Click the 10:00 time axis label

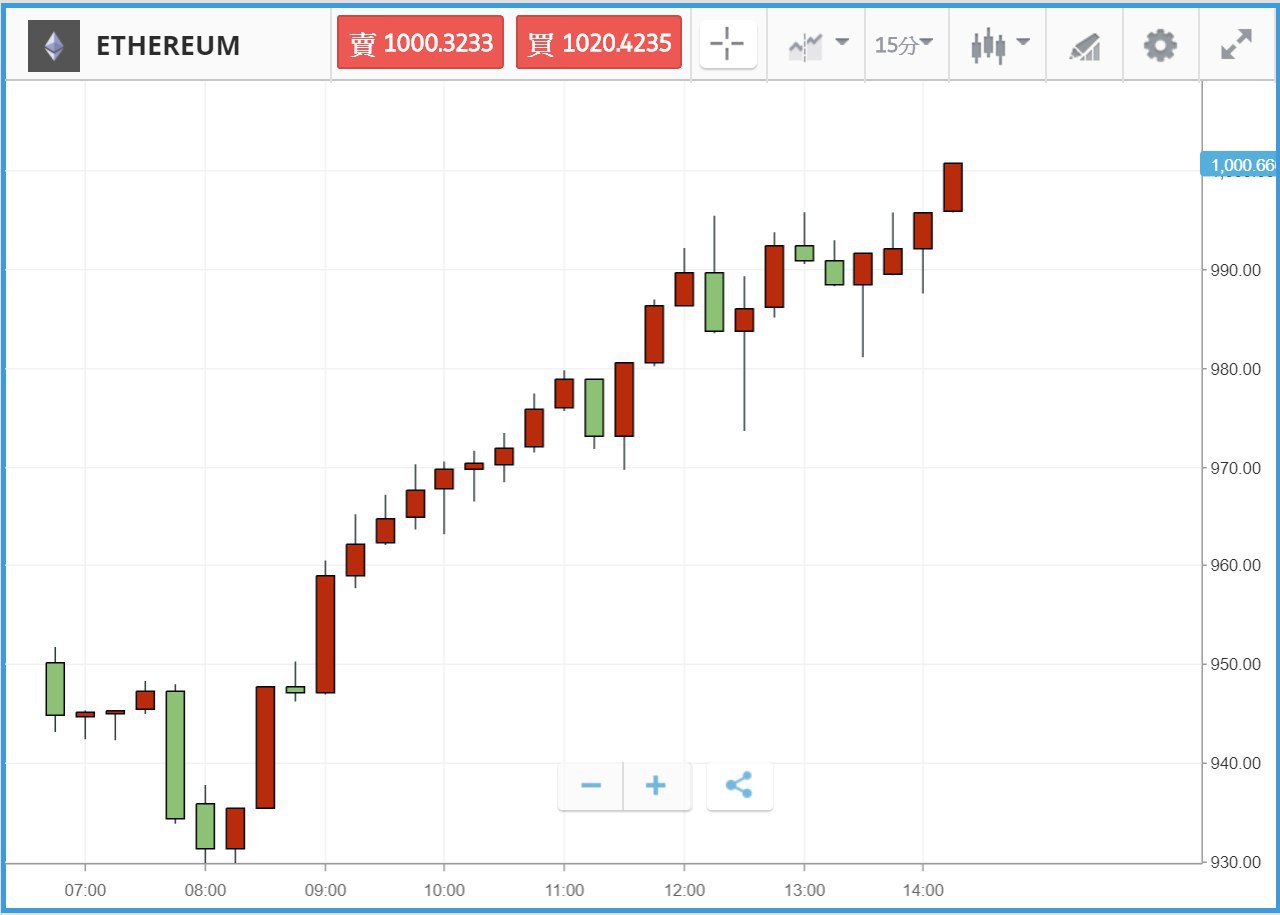[x=444, y=889]
